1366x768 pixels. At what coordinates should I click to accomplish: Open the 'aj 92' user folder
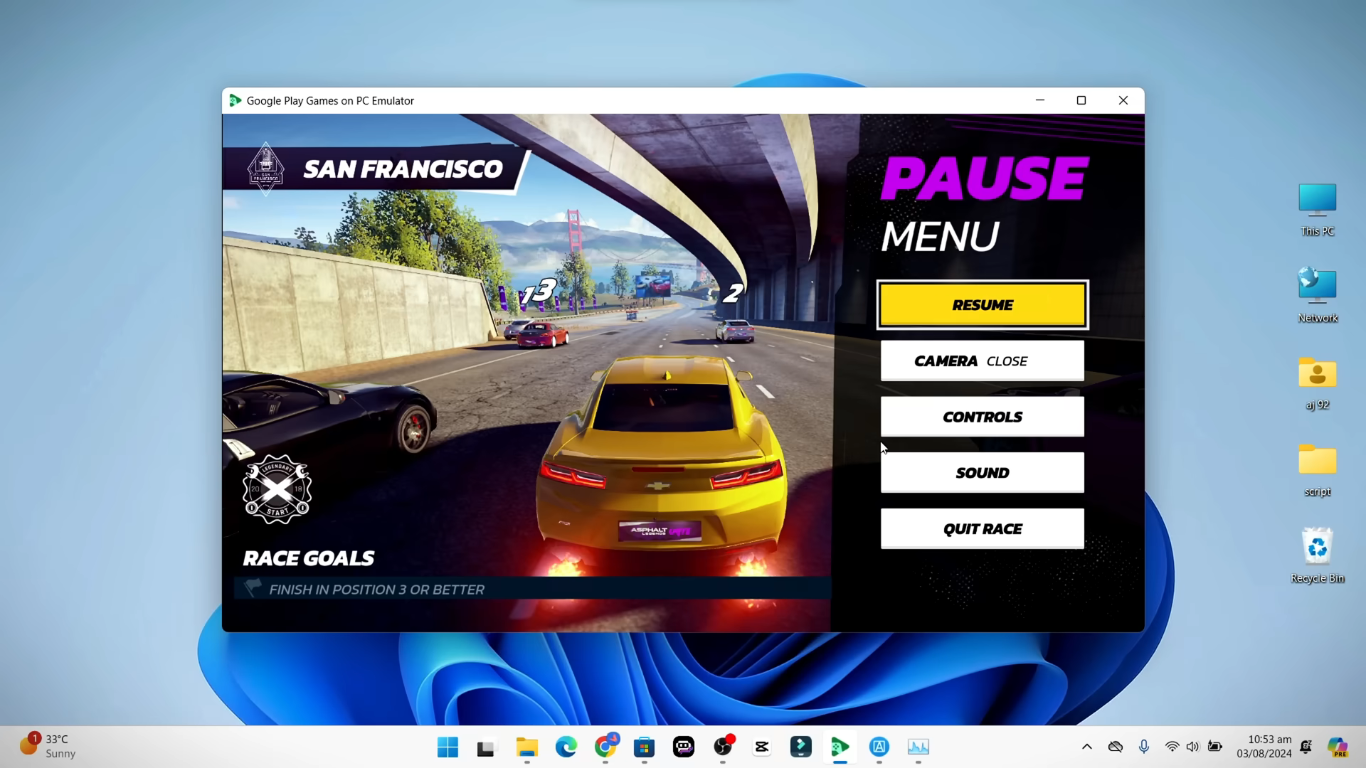[1317, 384]
